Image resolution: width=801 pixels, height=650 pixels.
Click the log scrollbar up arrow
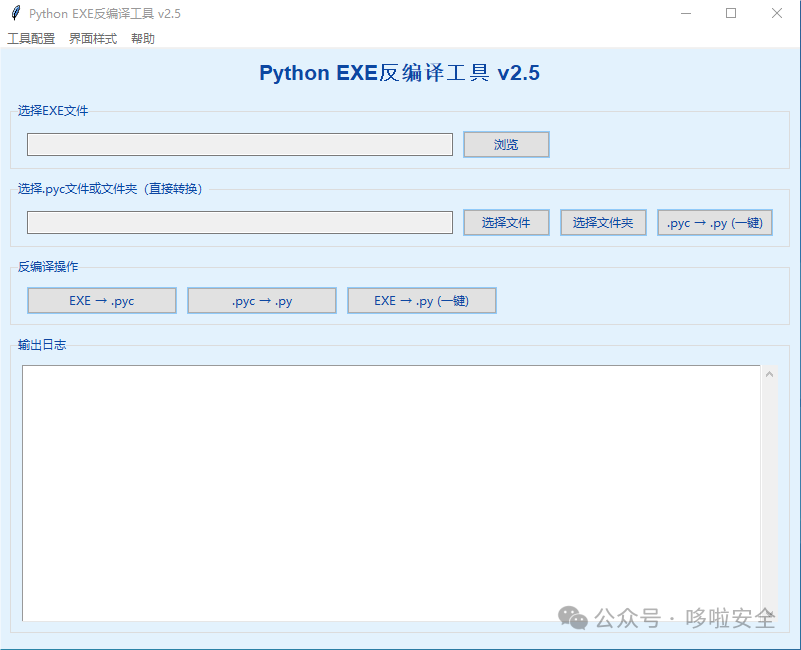[769, 375]
